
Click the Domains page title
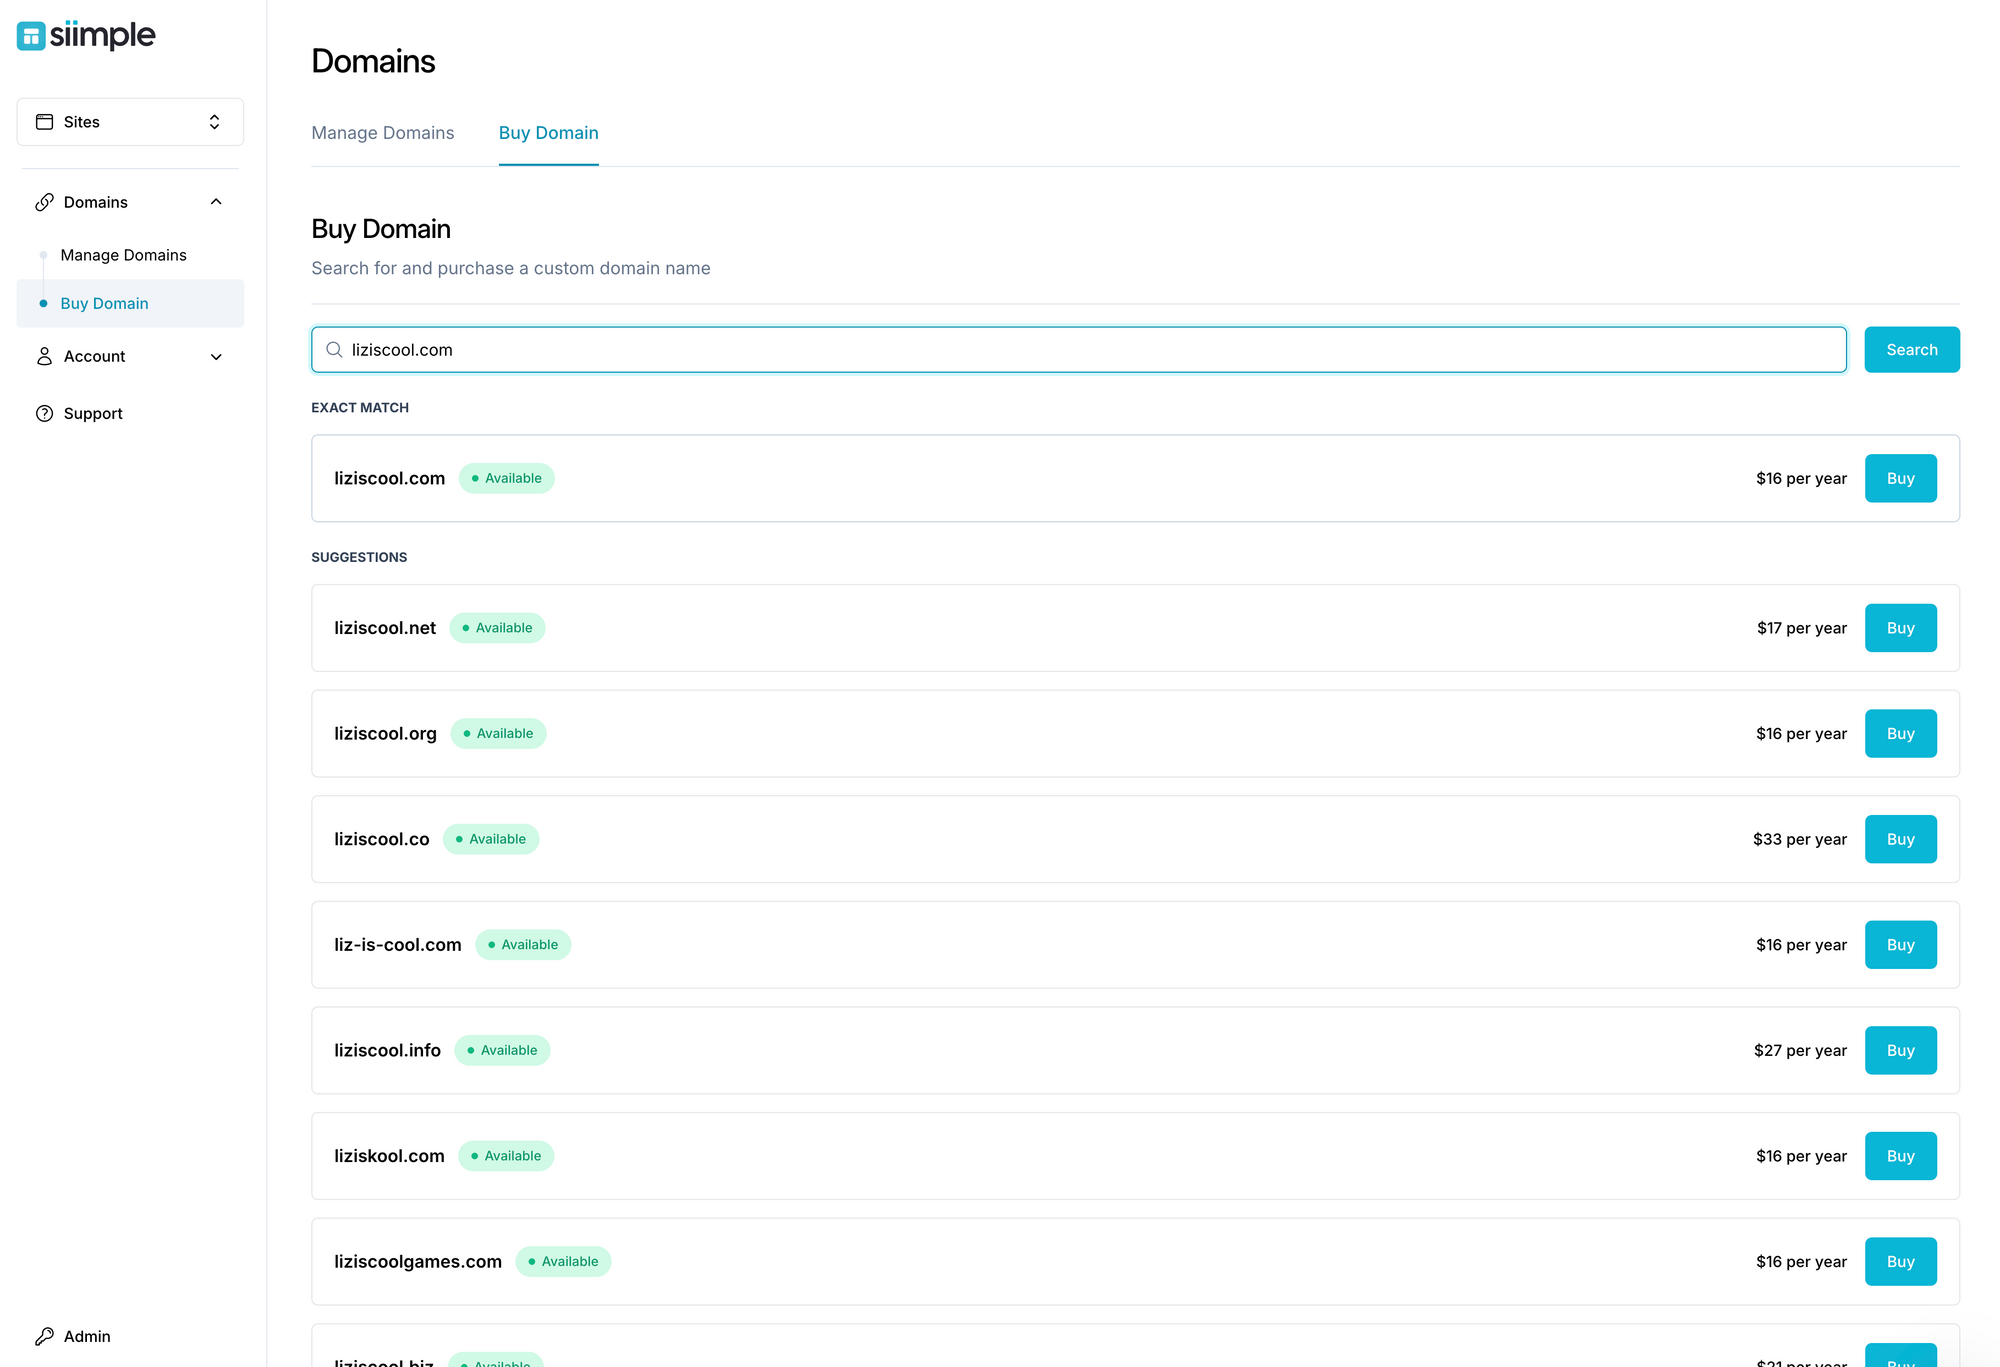pos(373,61)
